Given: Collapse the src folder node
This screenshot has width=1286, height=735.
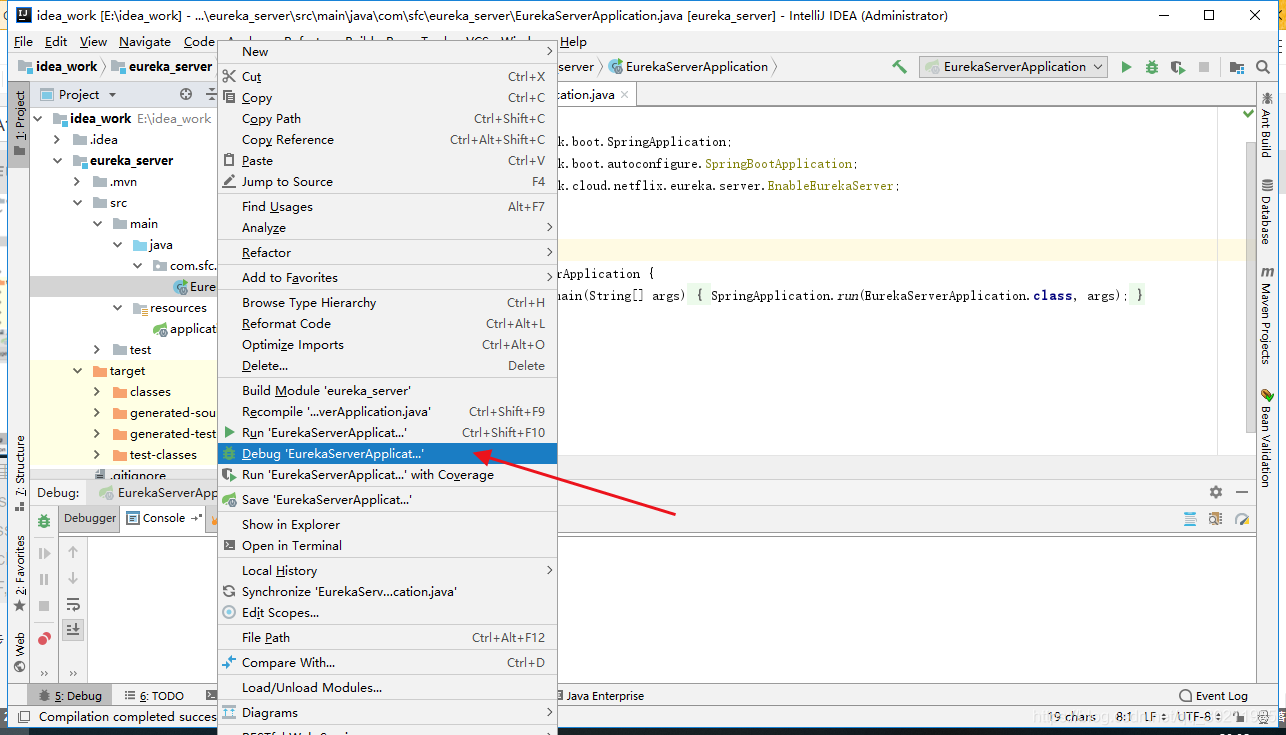Looking at the screenshot, I should pyautogui.click(x=77, y=202).
